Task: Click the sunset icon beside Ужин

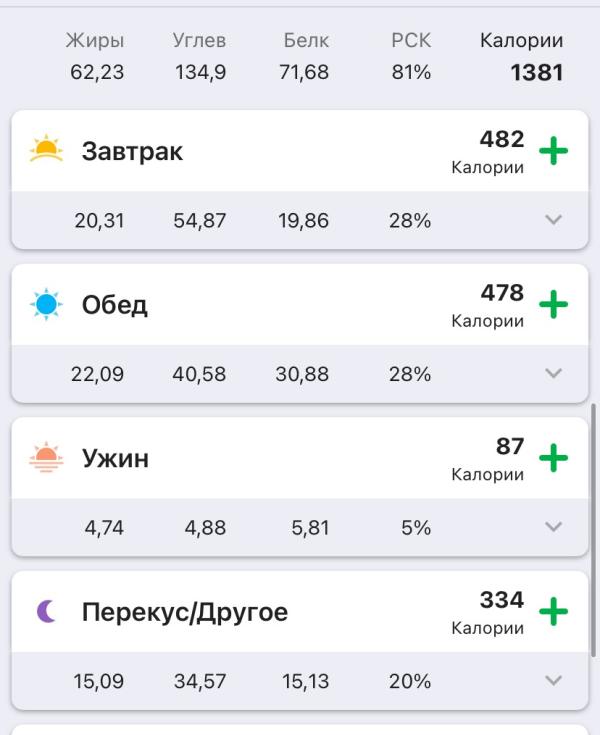Action: tap(46, 458)
